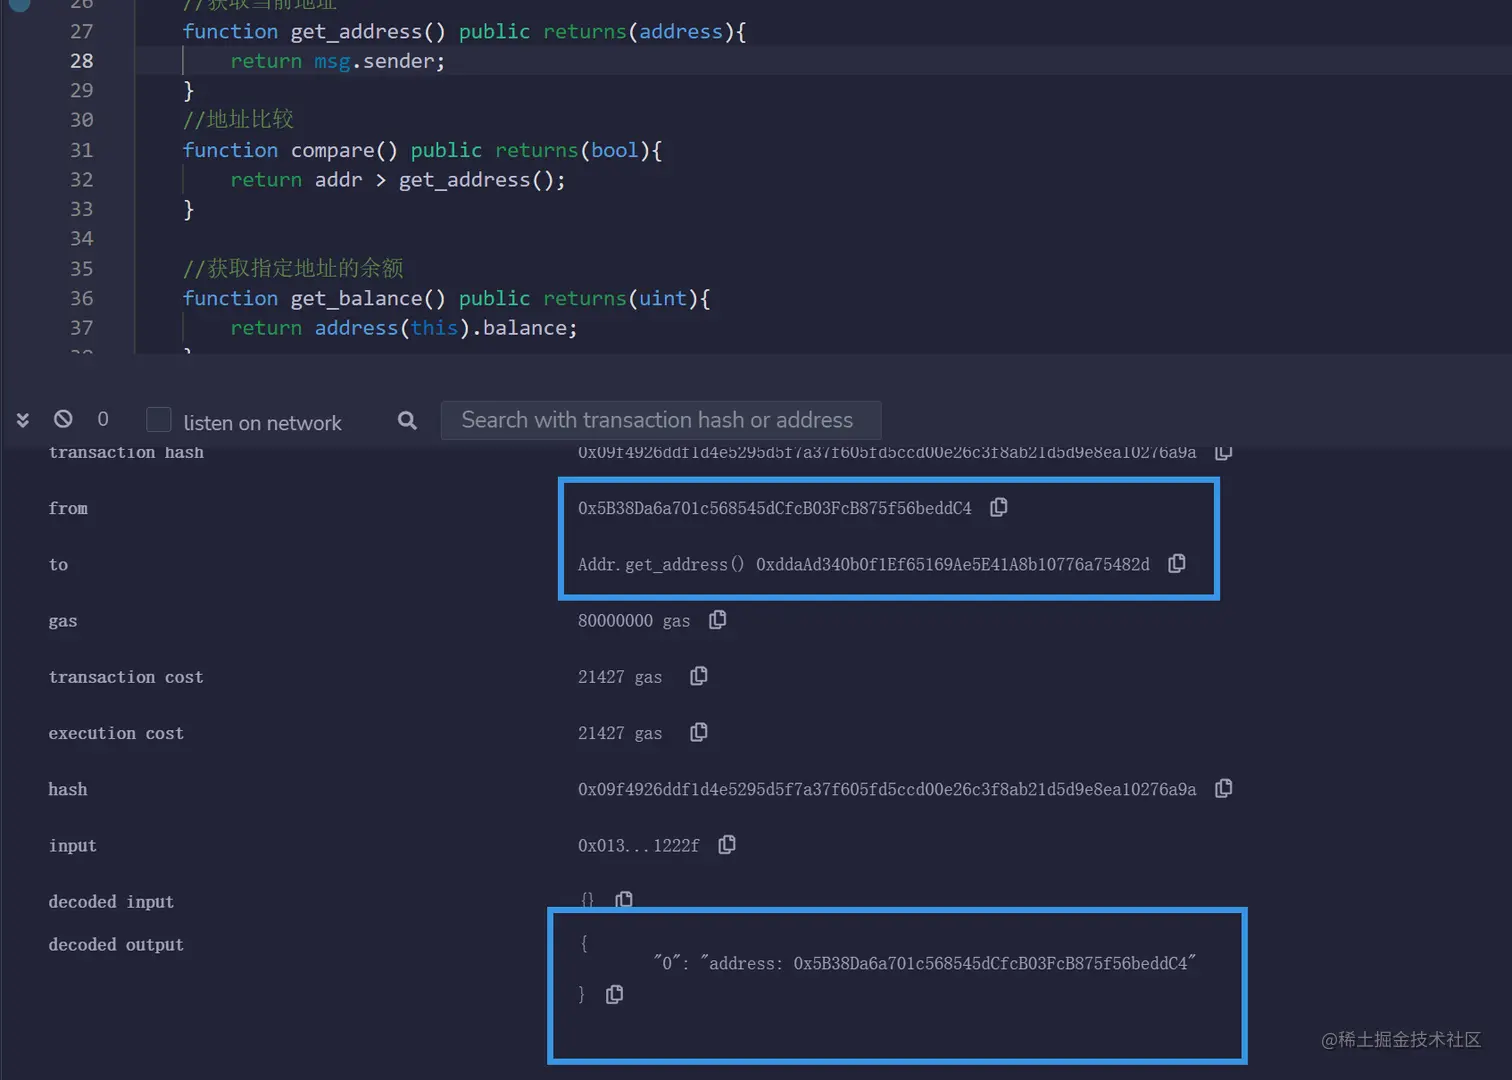Viewport: 1512px width, 1080px height.
Task: Copy the to contract address
Action: pos(1177,563)
